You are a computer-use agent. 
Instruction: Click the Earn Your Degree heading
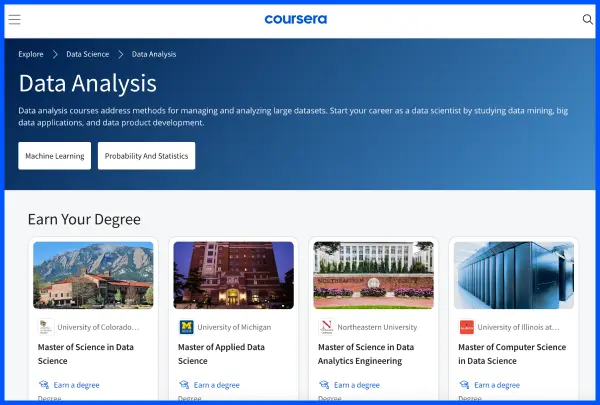(x=84, y=219)
